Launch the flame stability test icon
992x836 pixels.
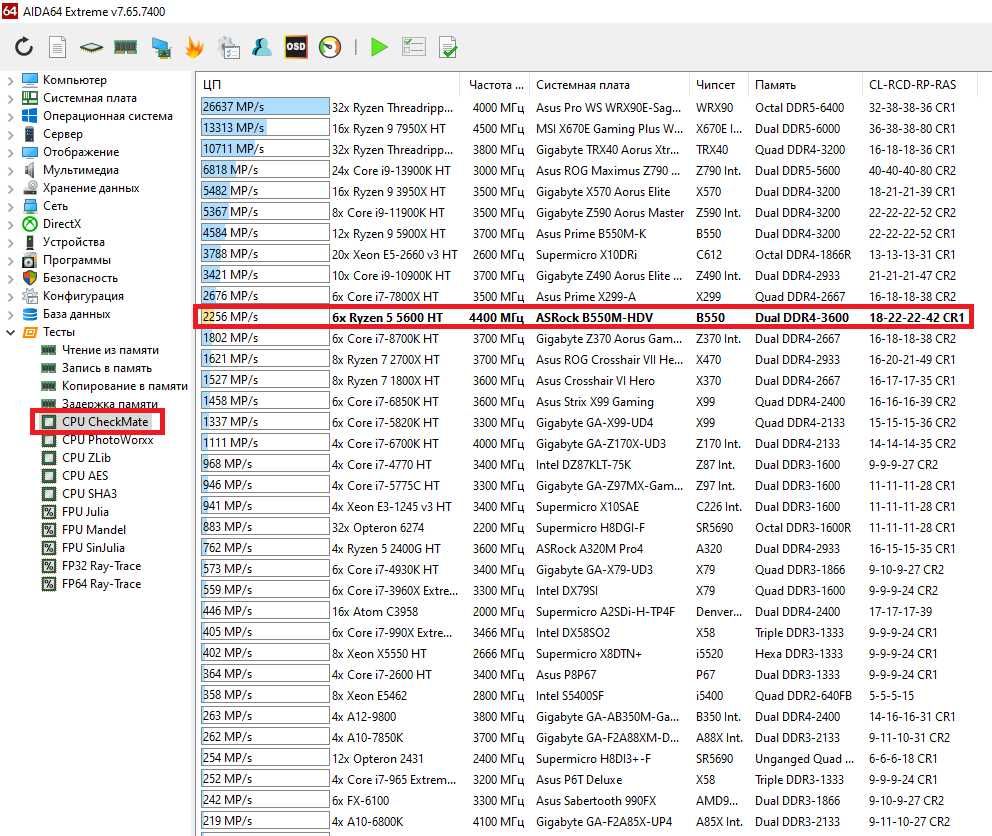tap(194, 47)
